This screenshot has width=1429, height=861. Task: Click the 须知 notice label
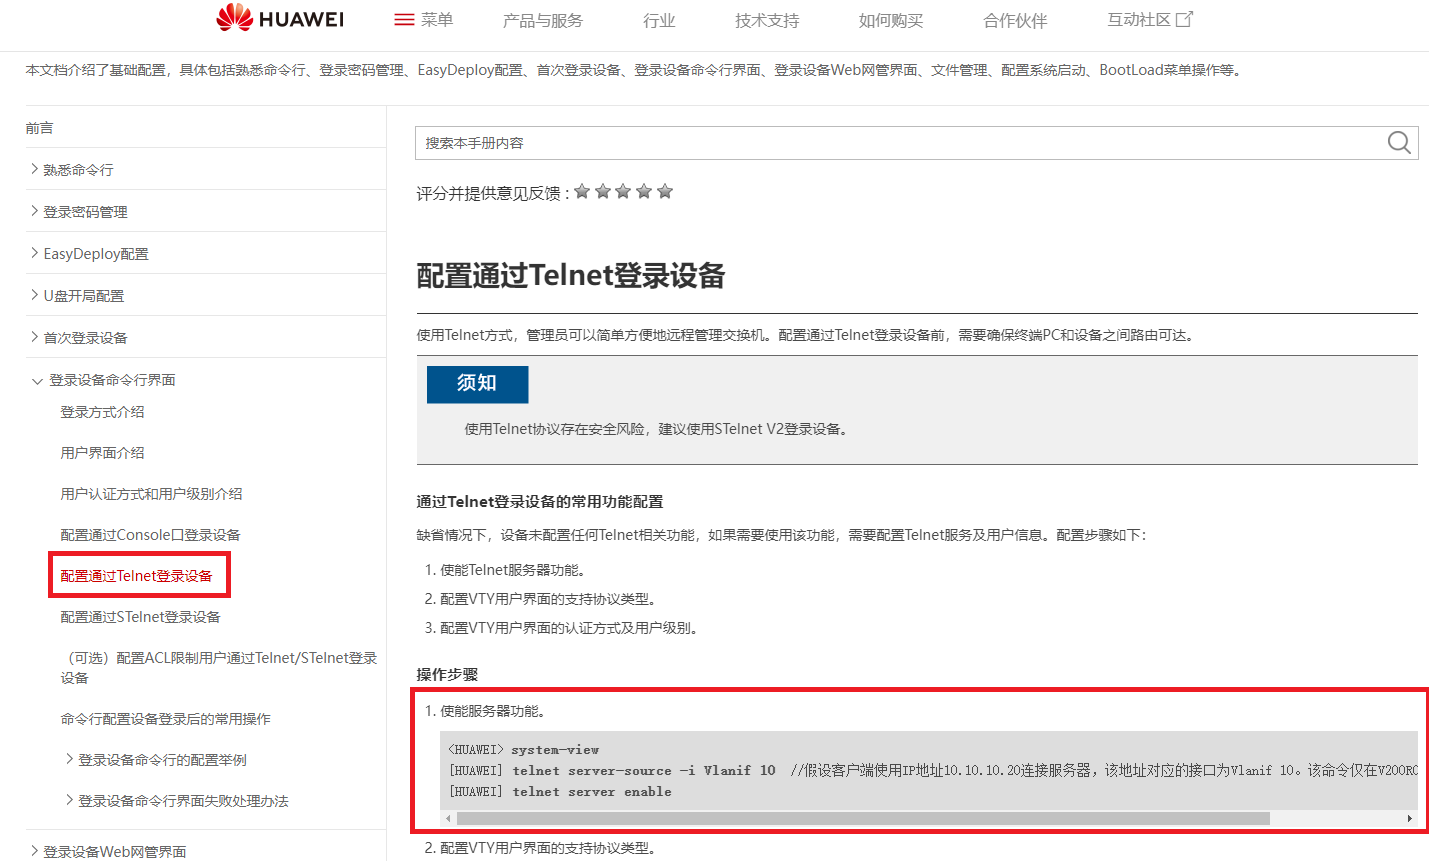tap(477, 384)
